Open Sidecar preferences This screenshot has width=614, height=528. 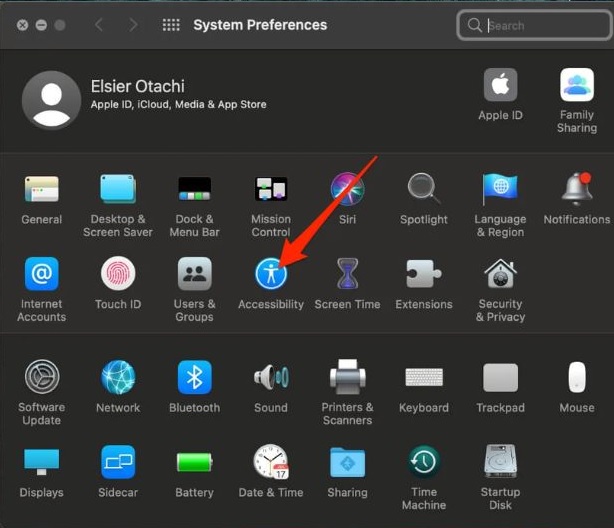118,462
